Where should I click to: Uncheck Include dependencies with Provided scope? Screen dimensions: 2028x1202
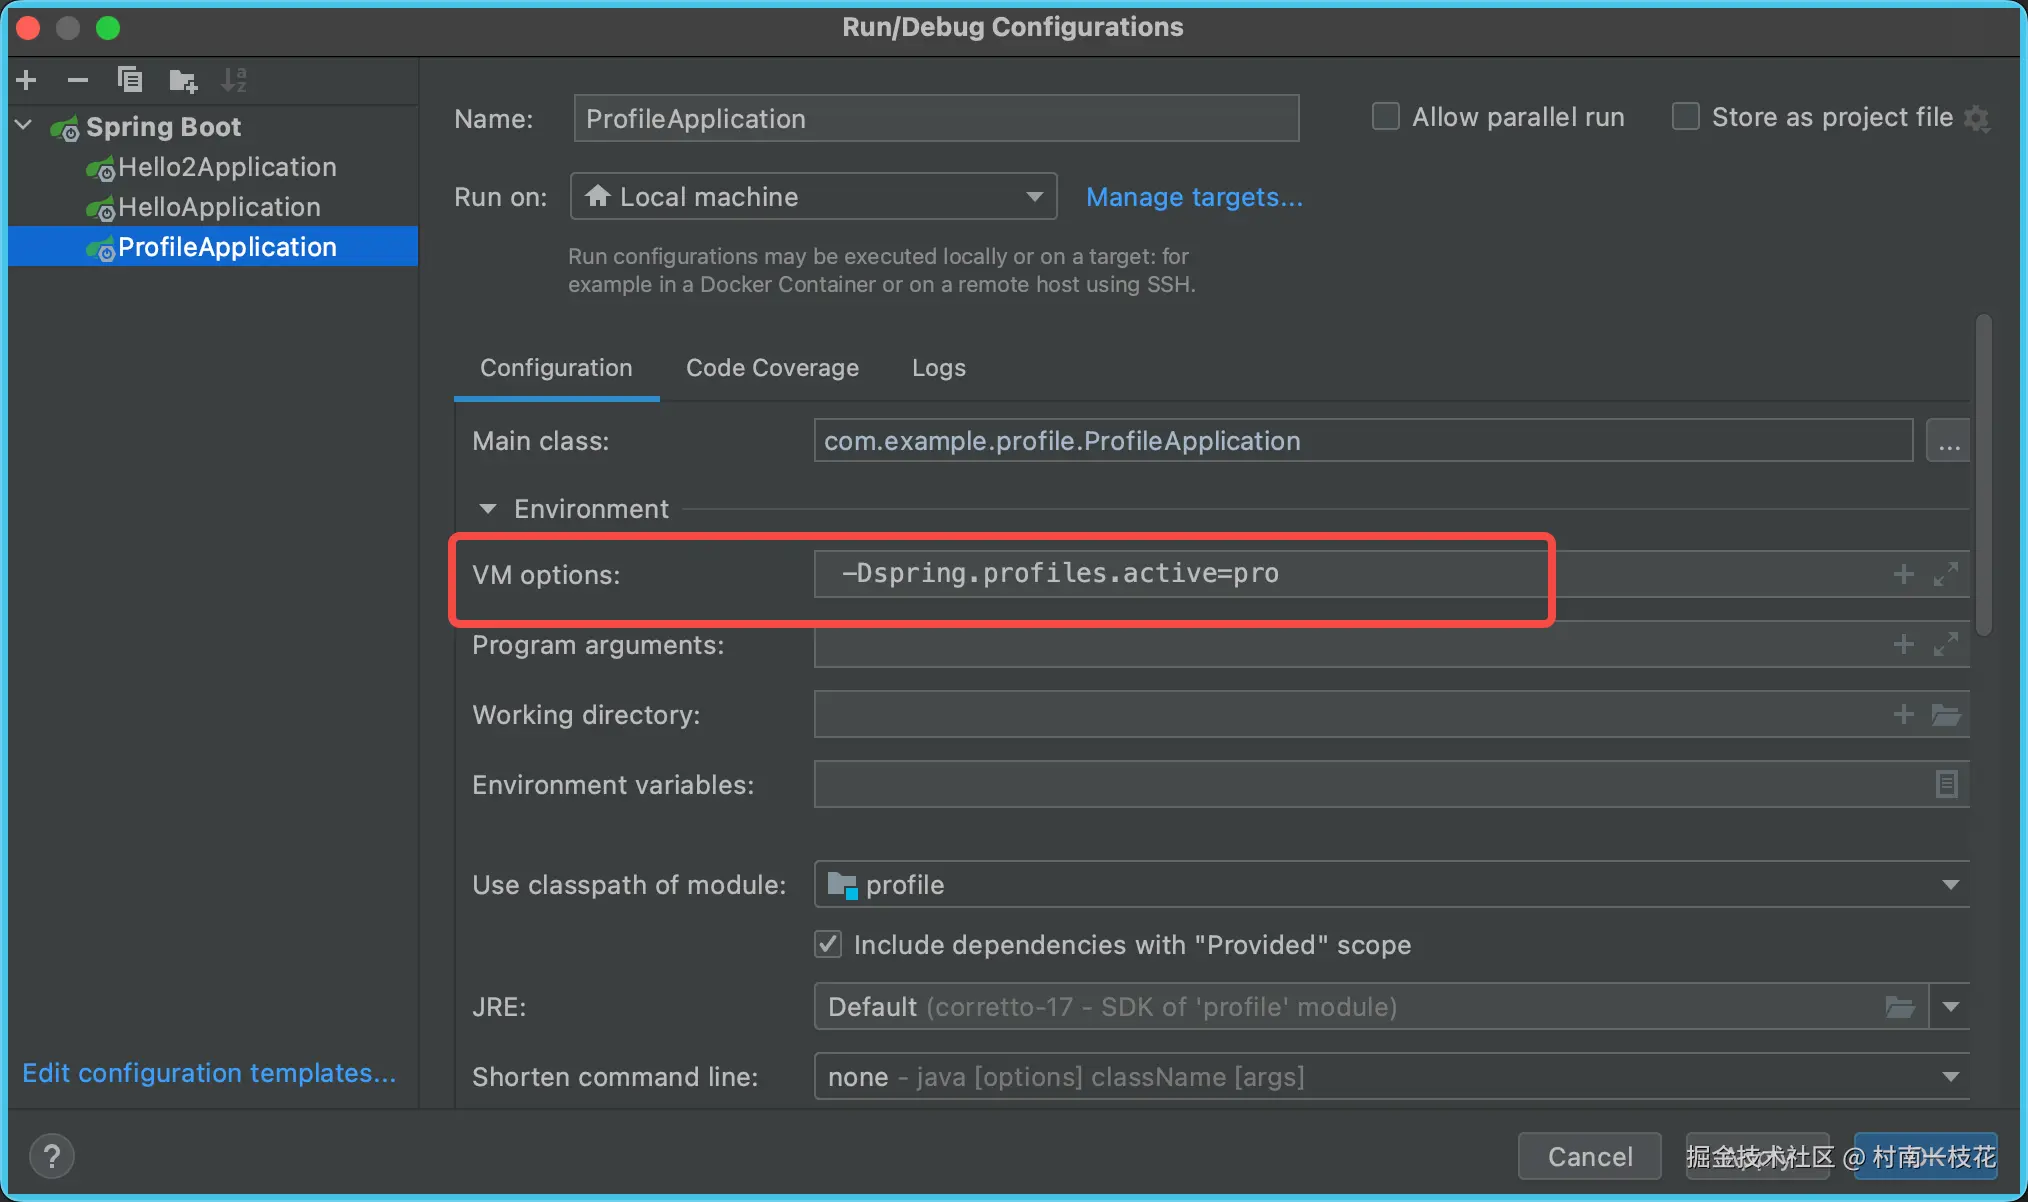(828, 944)
